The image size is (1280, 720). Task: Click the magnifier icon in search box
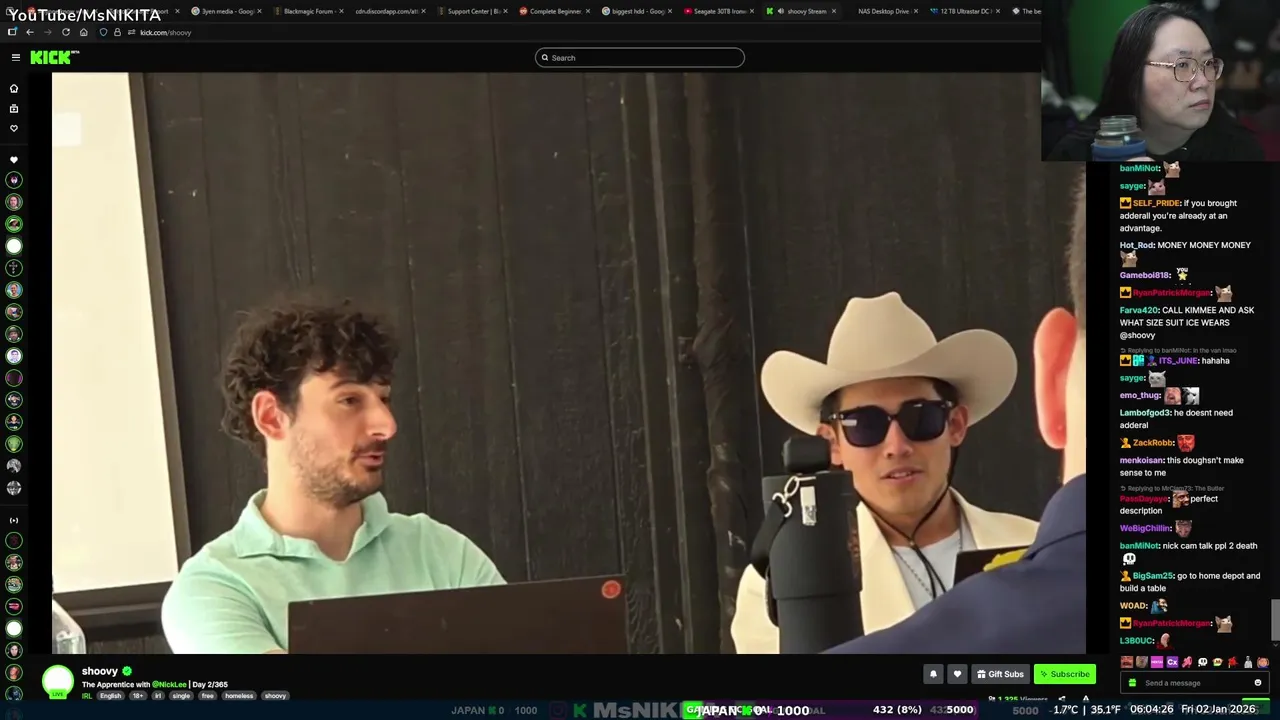tap(545, 58)
